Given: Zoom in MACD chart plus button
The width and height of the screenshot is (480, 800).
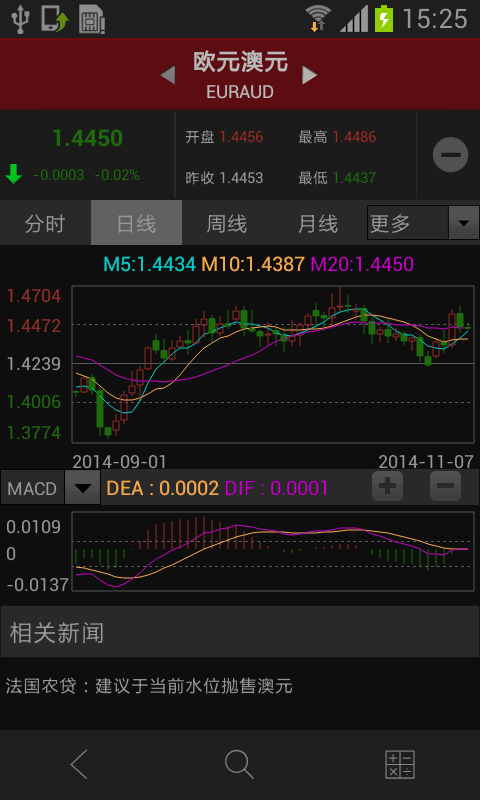Looking at the screenshot, I should (387, 486).
